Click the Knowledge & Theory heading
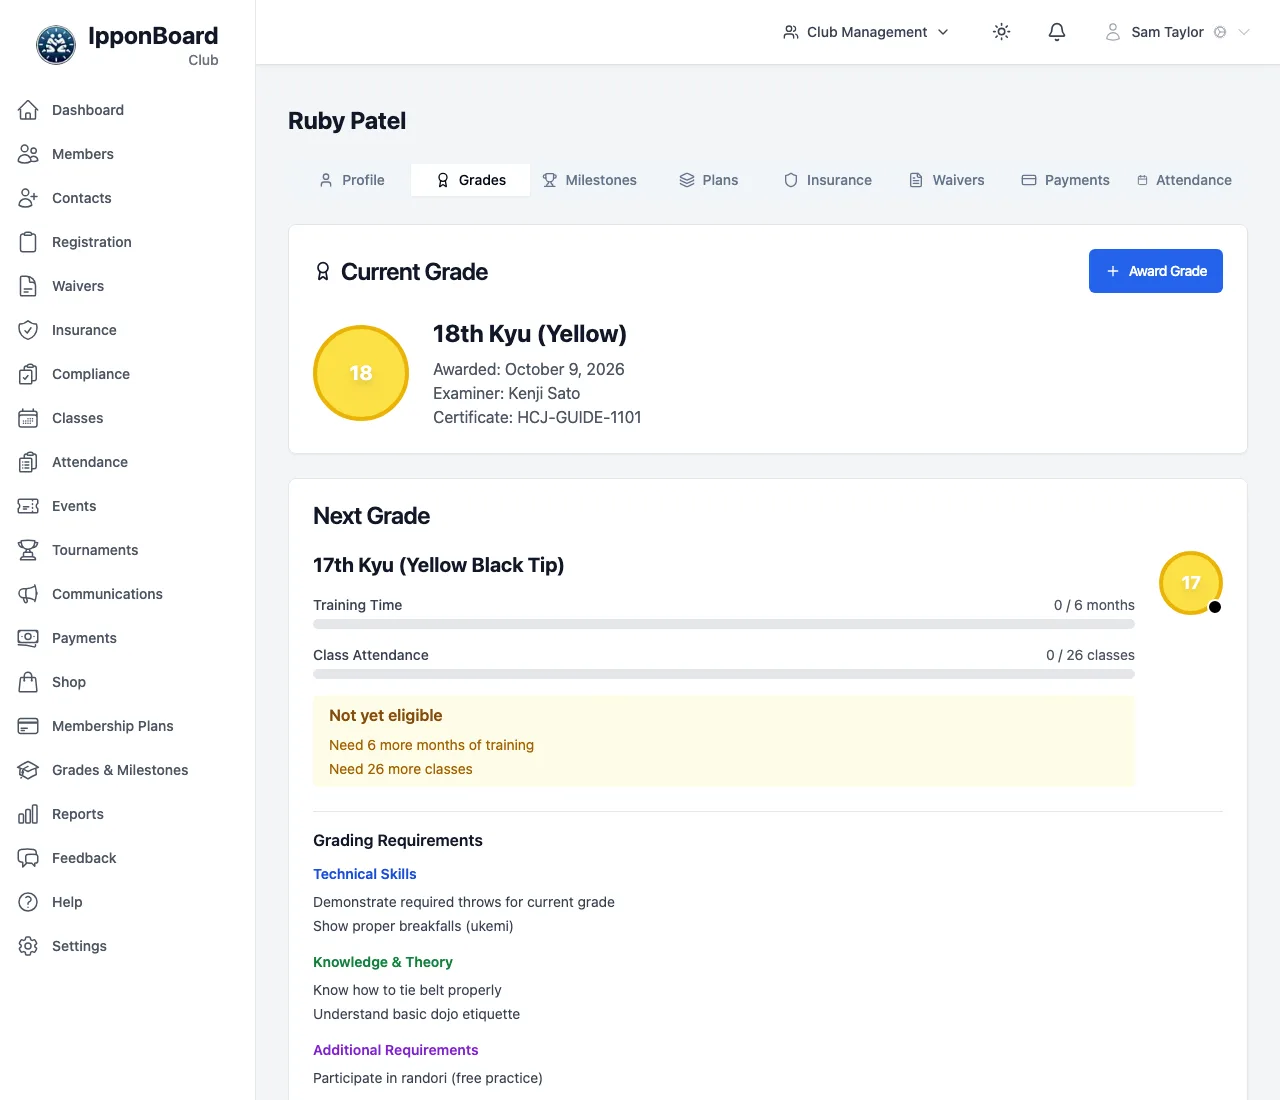Viewport: 1280px width, 1100px height. point(383,962)
